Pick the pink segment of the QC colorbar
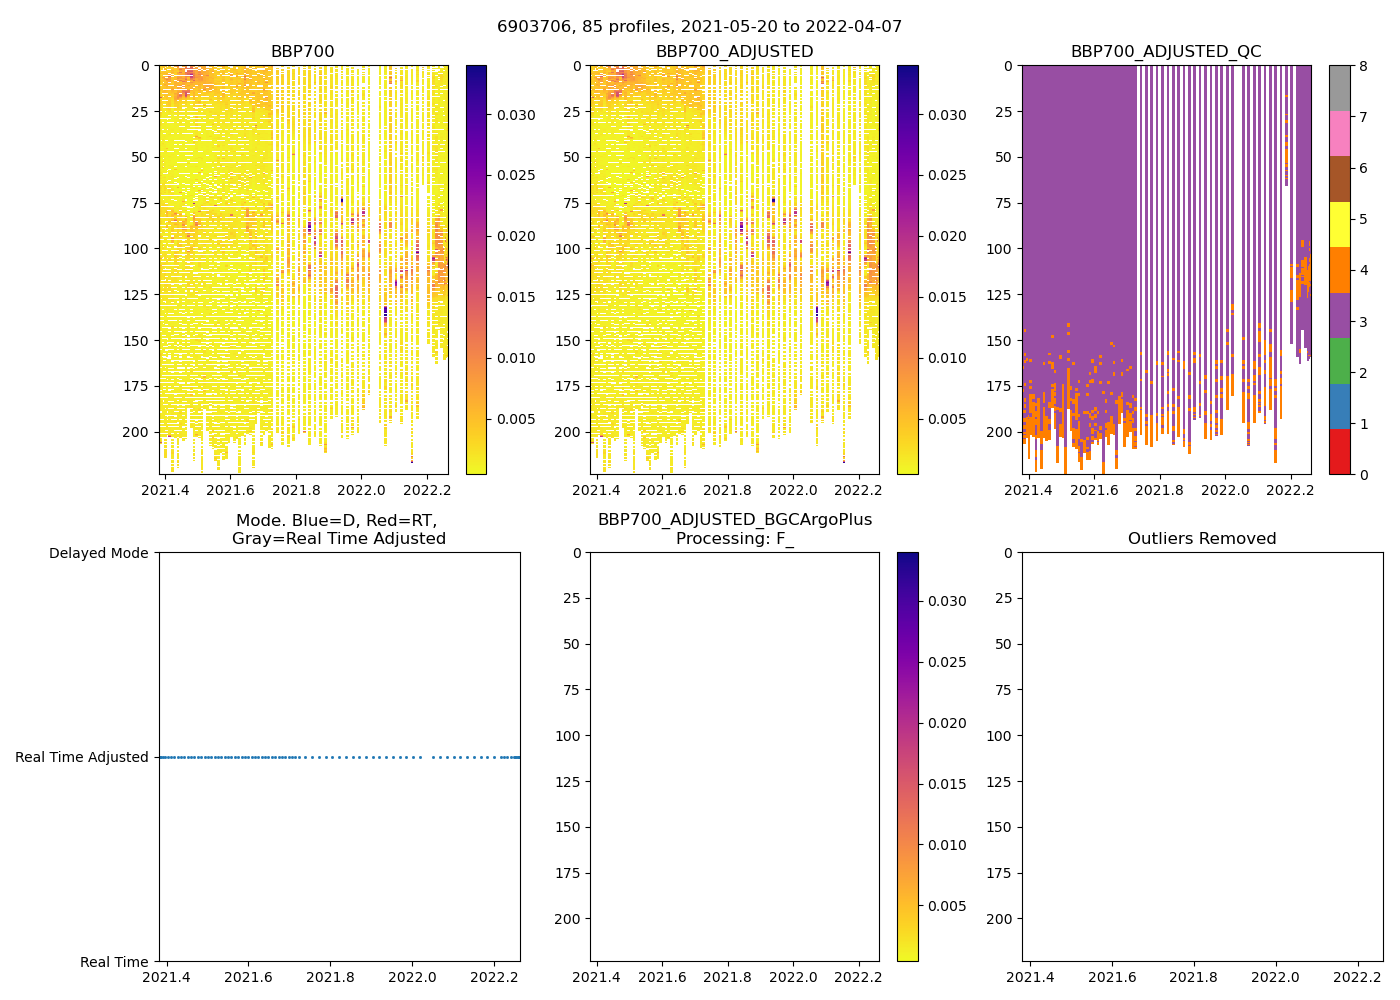Screen dimensions: 1400x1000 point(1339,133)
